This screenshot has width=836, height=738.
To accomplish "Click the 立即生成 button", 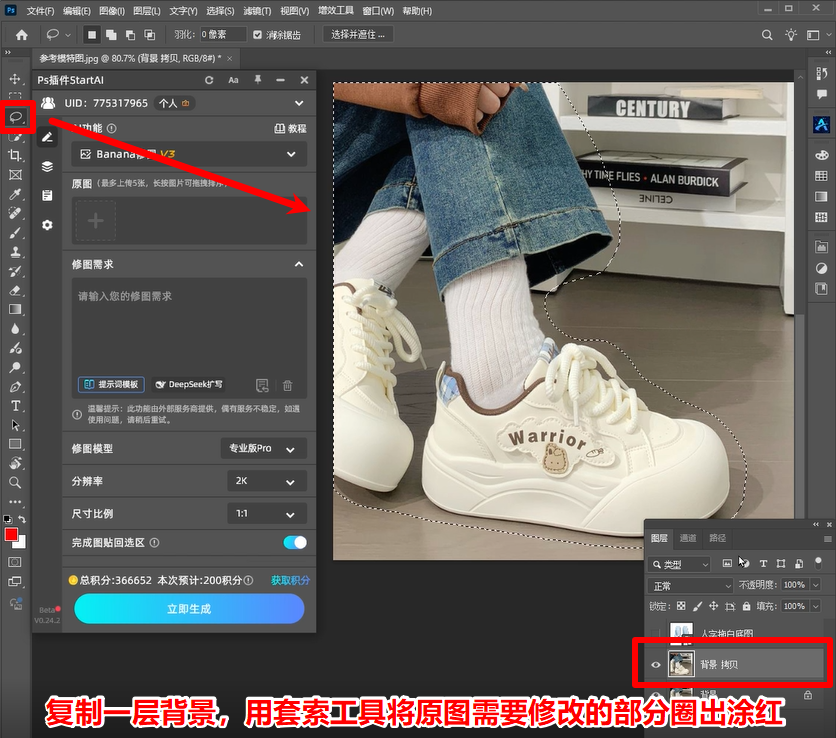I will 189,609.
